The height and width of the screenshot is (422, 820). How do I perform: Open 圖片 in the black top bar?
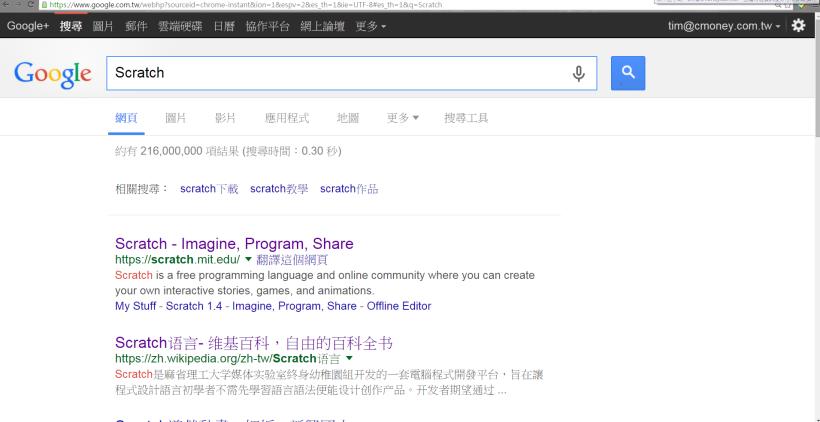coord(103,26)
